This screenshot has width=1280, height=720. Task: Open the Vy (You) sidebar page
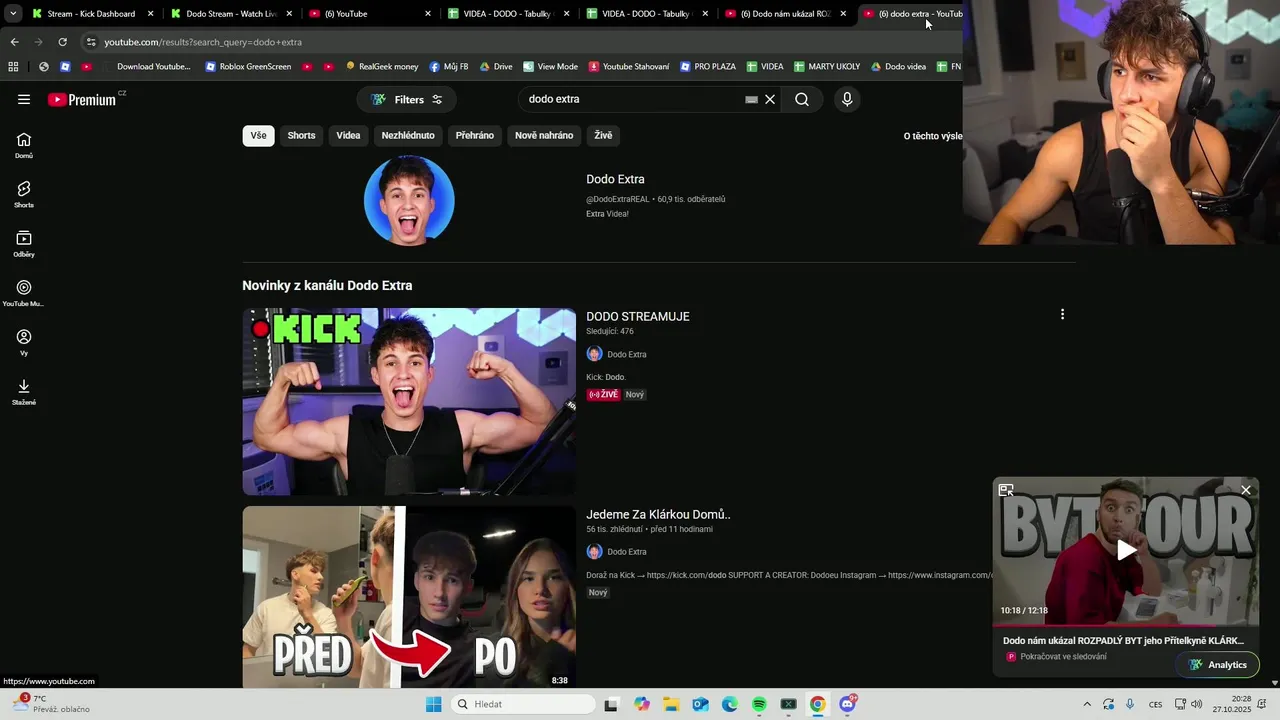[24, 343]
